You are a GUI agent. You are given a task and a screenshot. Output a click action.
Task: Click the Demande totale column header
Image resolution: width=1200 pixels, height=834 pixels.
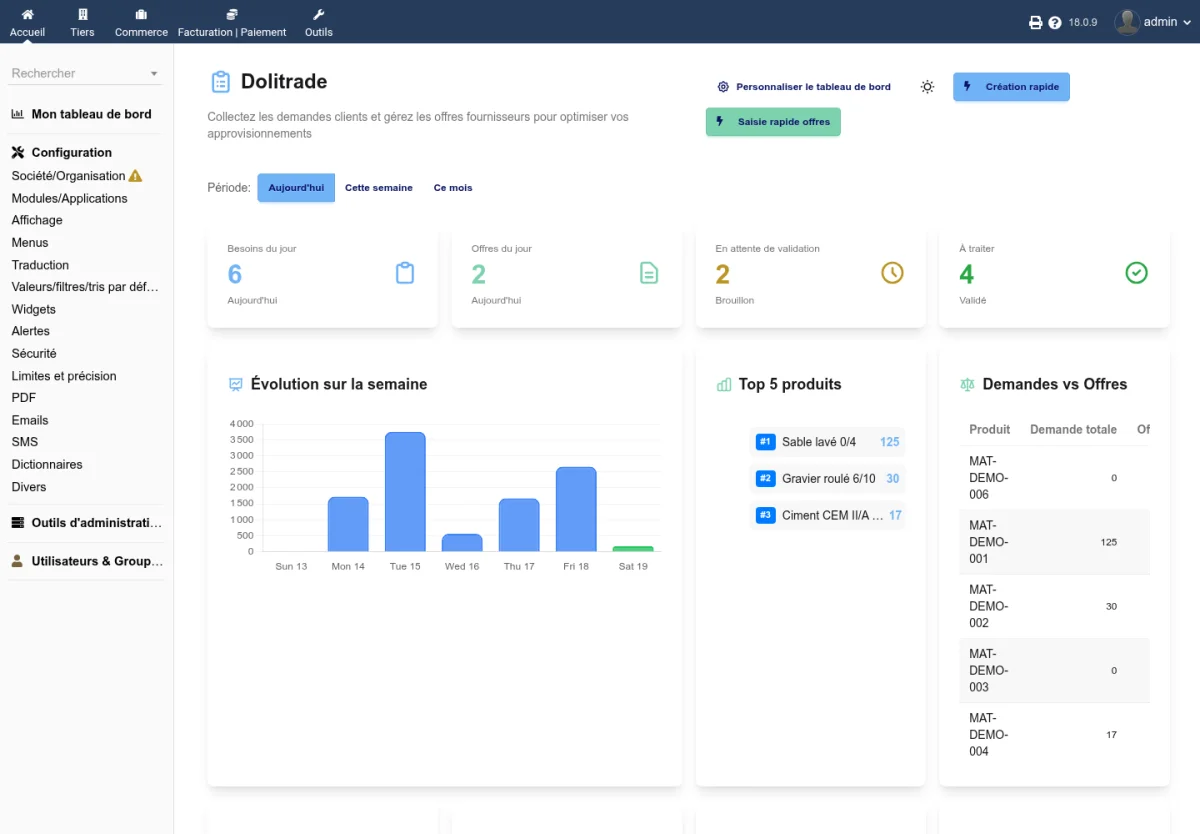click(1073, 429)
